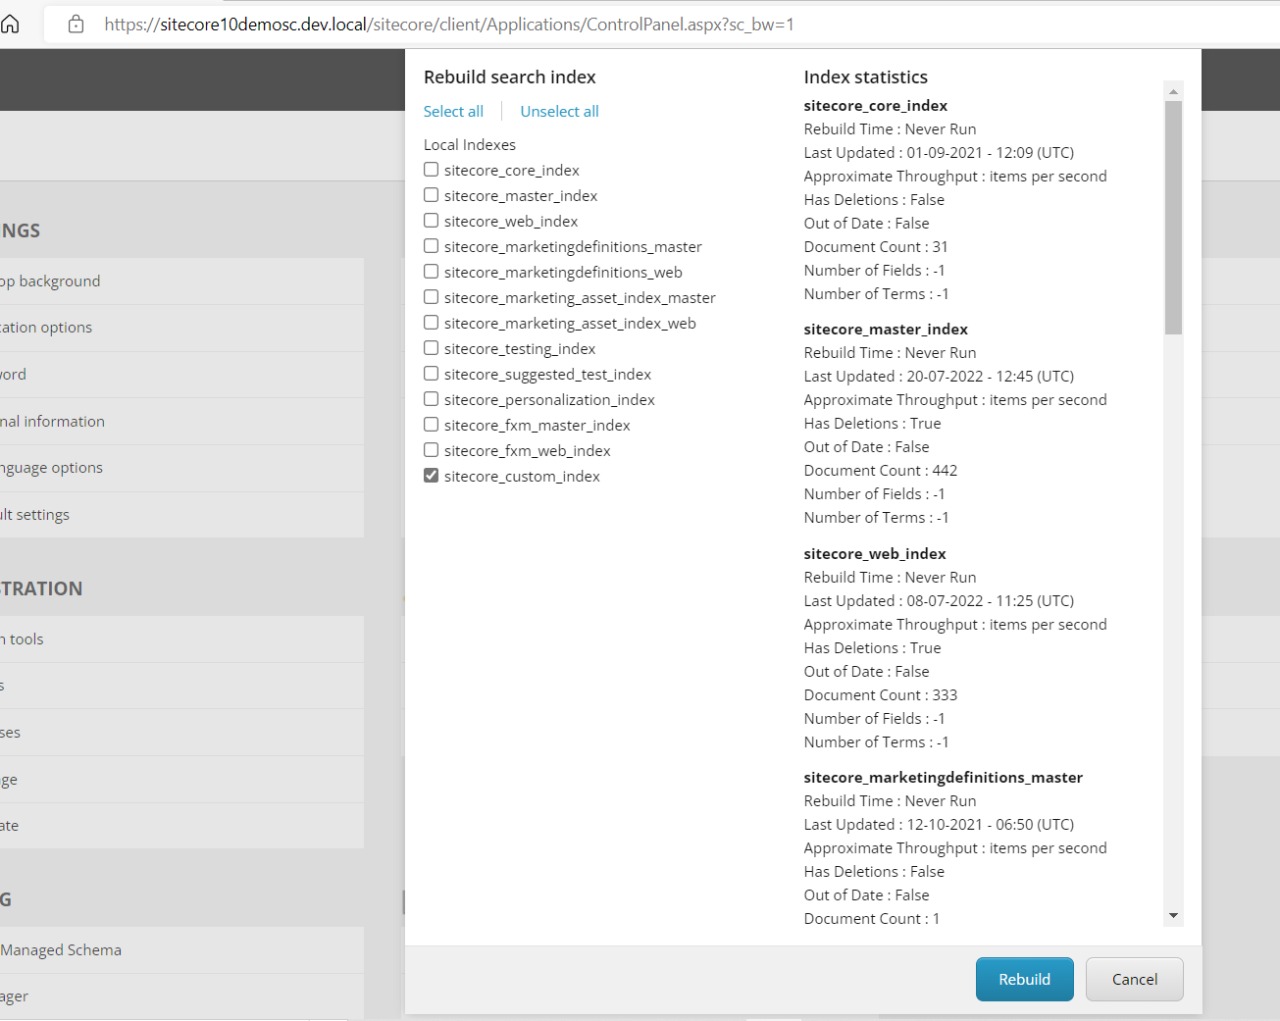Click the Select all link

pyautogui.click(x=453, y=111)
